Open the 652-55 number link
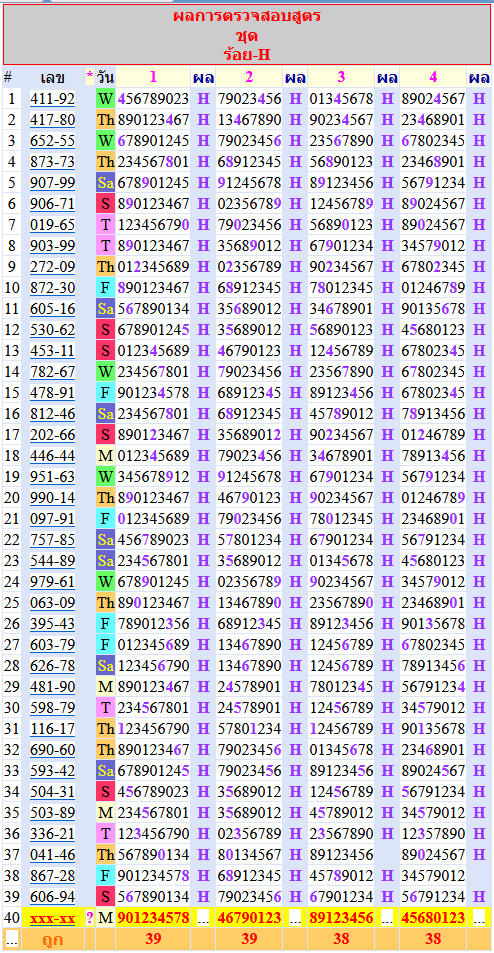Image resolution: width=494 pixels, height=953 pixels. (x=53, y=141)
